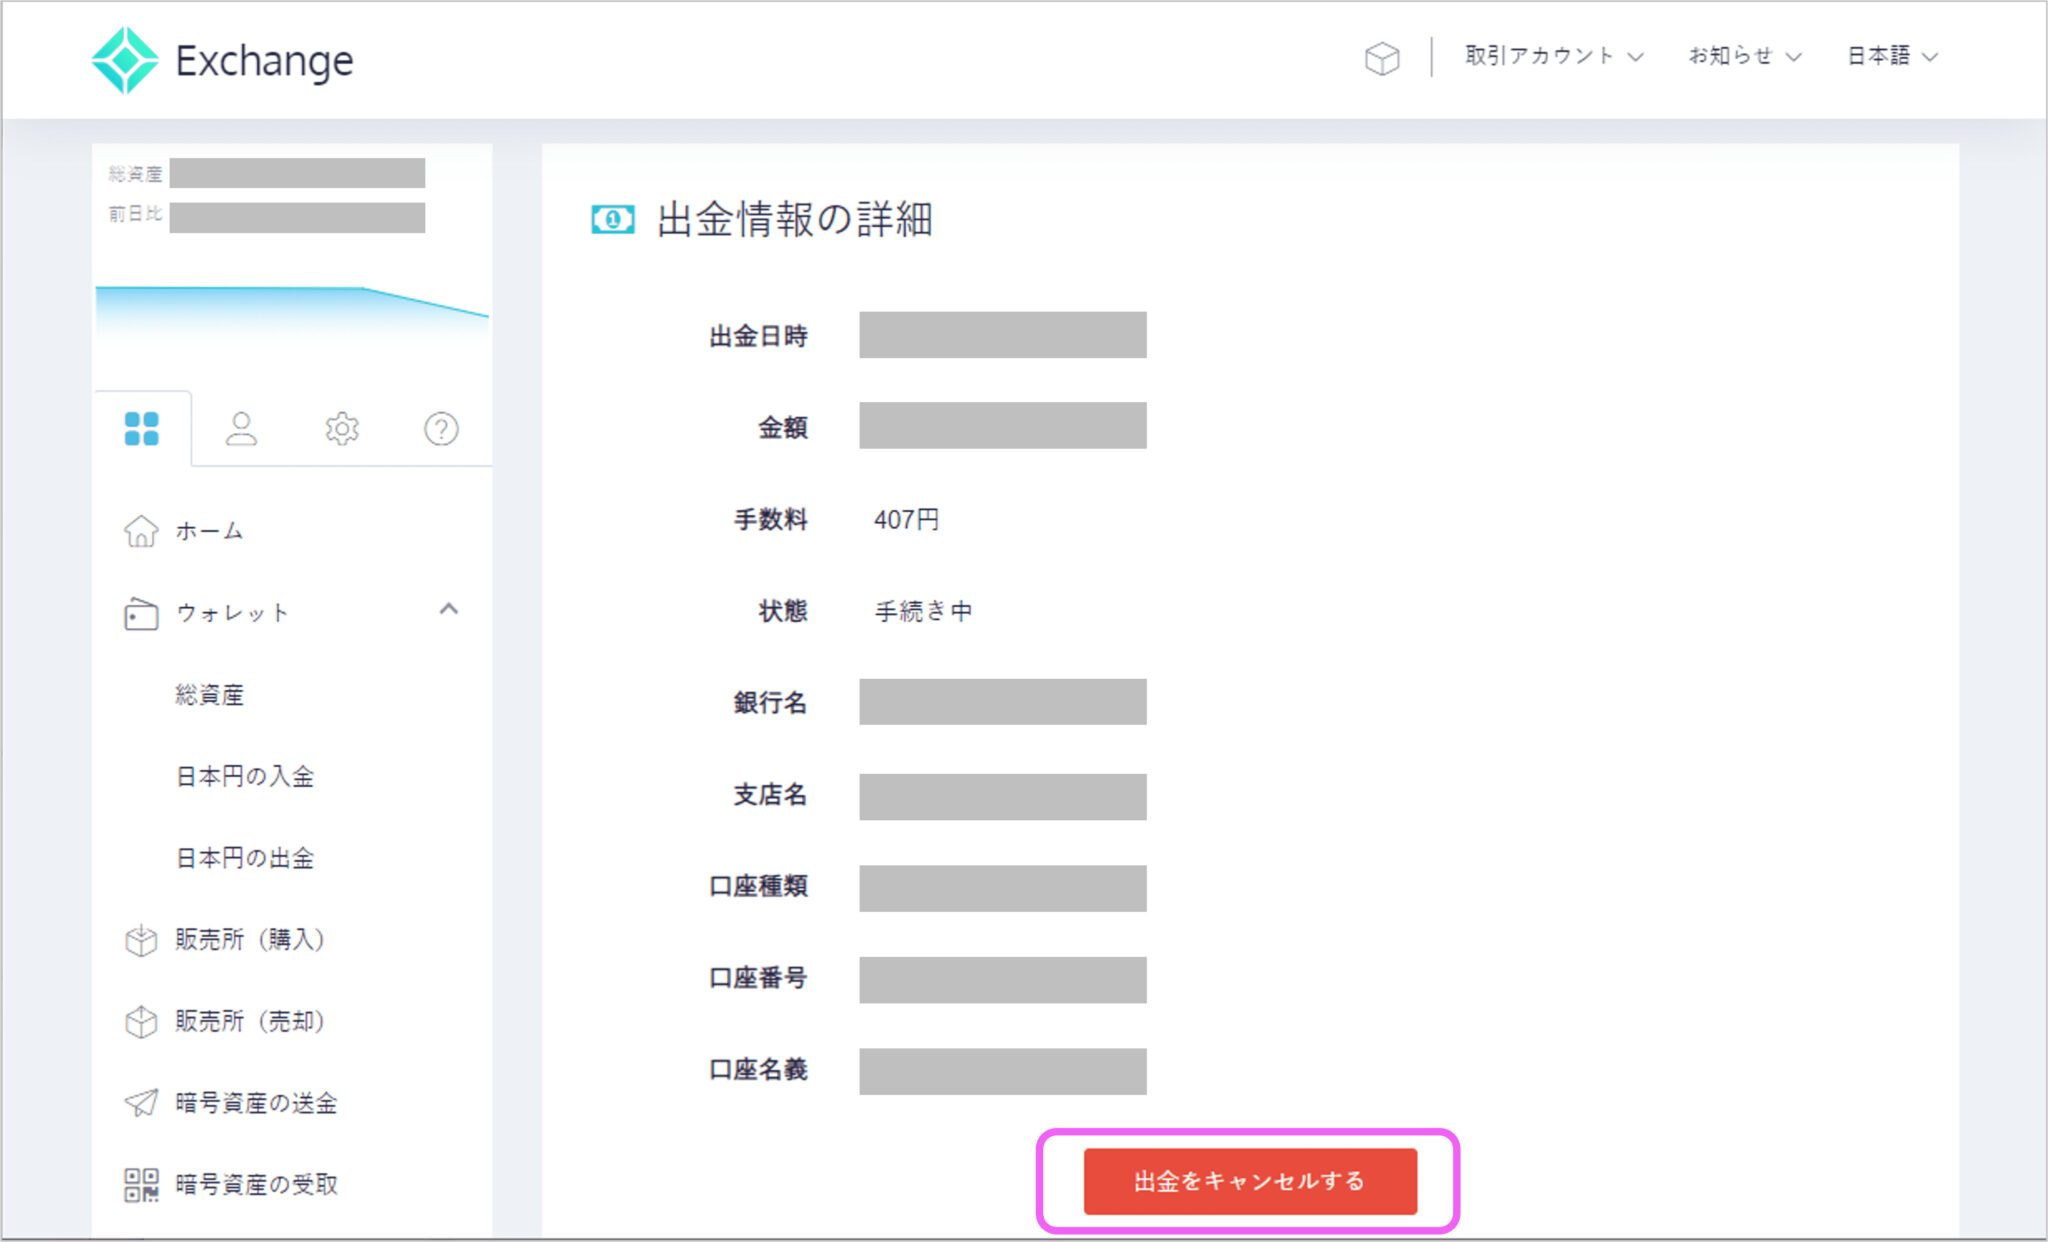This screenshot has width=2048, height=1242.
Task: Select the dashboard grid tab icon
Action: click(141, 429)
